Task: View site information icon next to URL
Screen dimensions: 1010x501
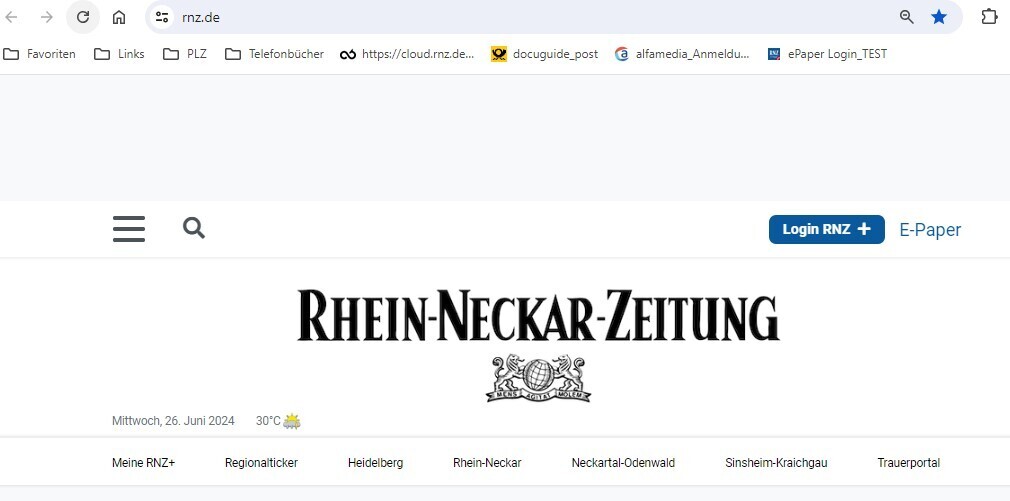Action: 162,17
